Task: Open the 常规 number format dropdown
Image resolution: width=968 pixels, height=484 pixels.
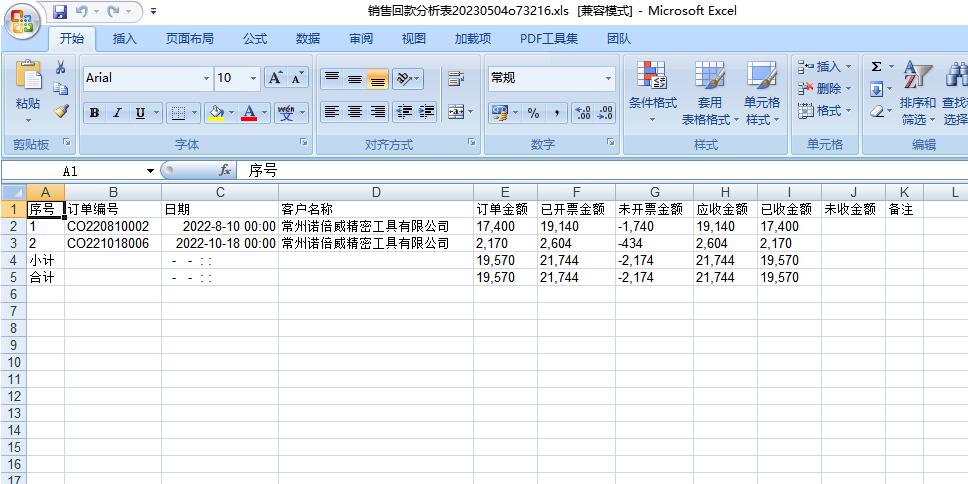Action: [608, 78]
